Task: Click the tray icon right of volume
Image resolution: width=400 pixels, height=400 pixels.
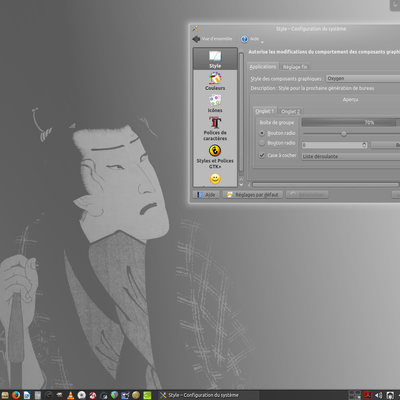Action: pyautogui.click(x=390, y=395)
